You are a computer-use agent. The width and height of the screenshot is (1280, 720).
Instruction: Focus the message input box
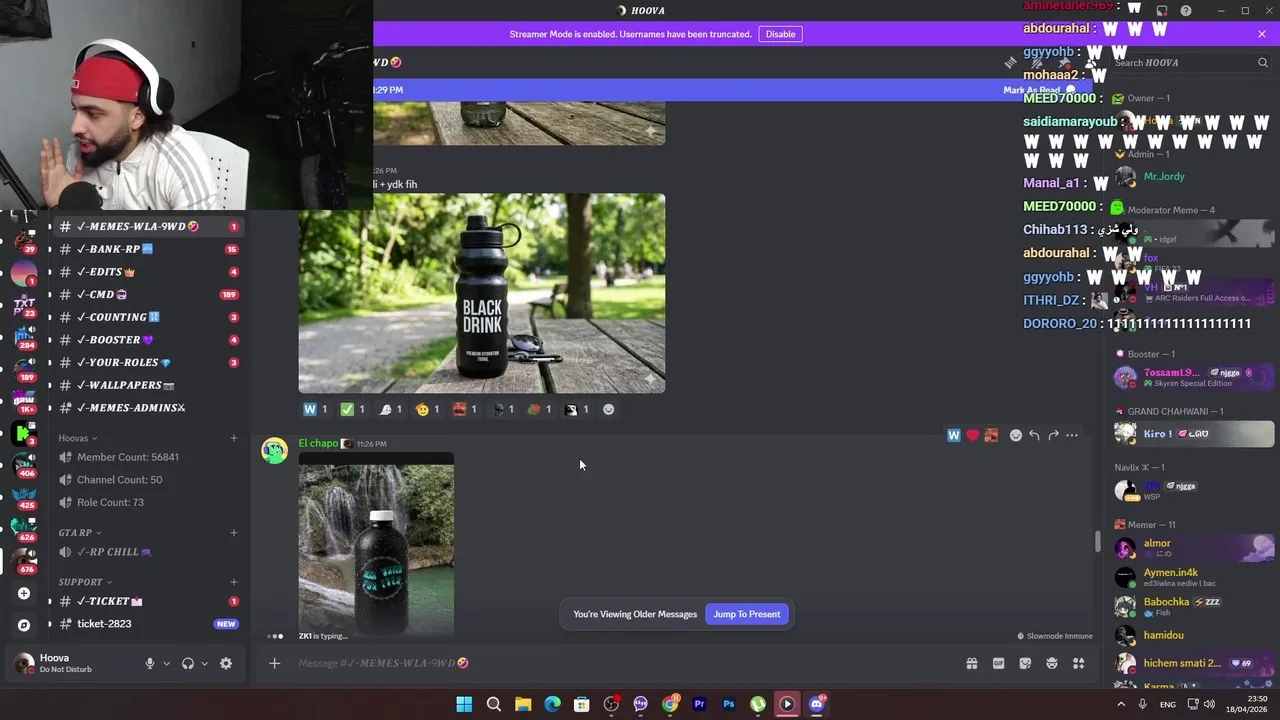click(620, 663)
